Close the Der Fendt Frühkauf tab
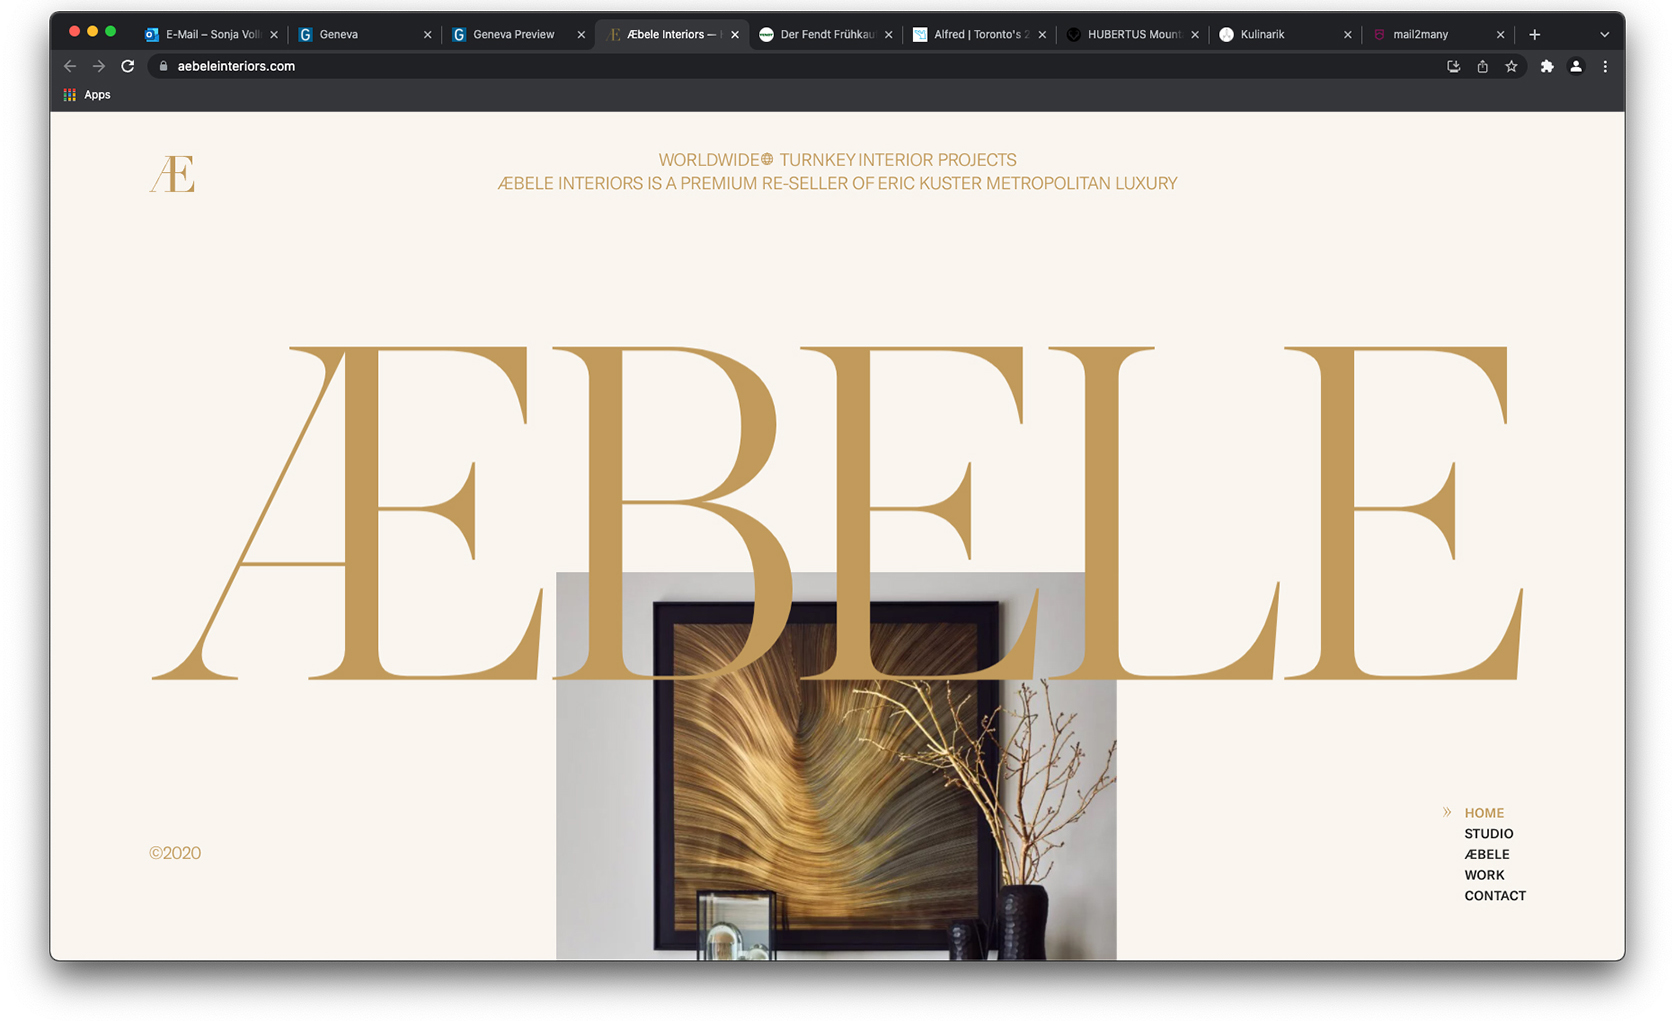Screen dimensions: 1675x1021 (x=888, y=34)
